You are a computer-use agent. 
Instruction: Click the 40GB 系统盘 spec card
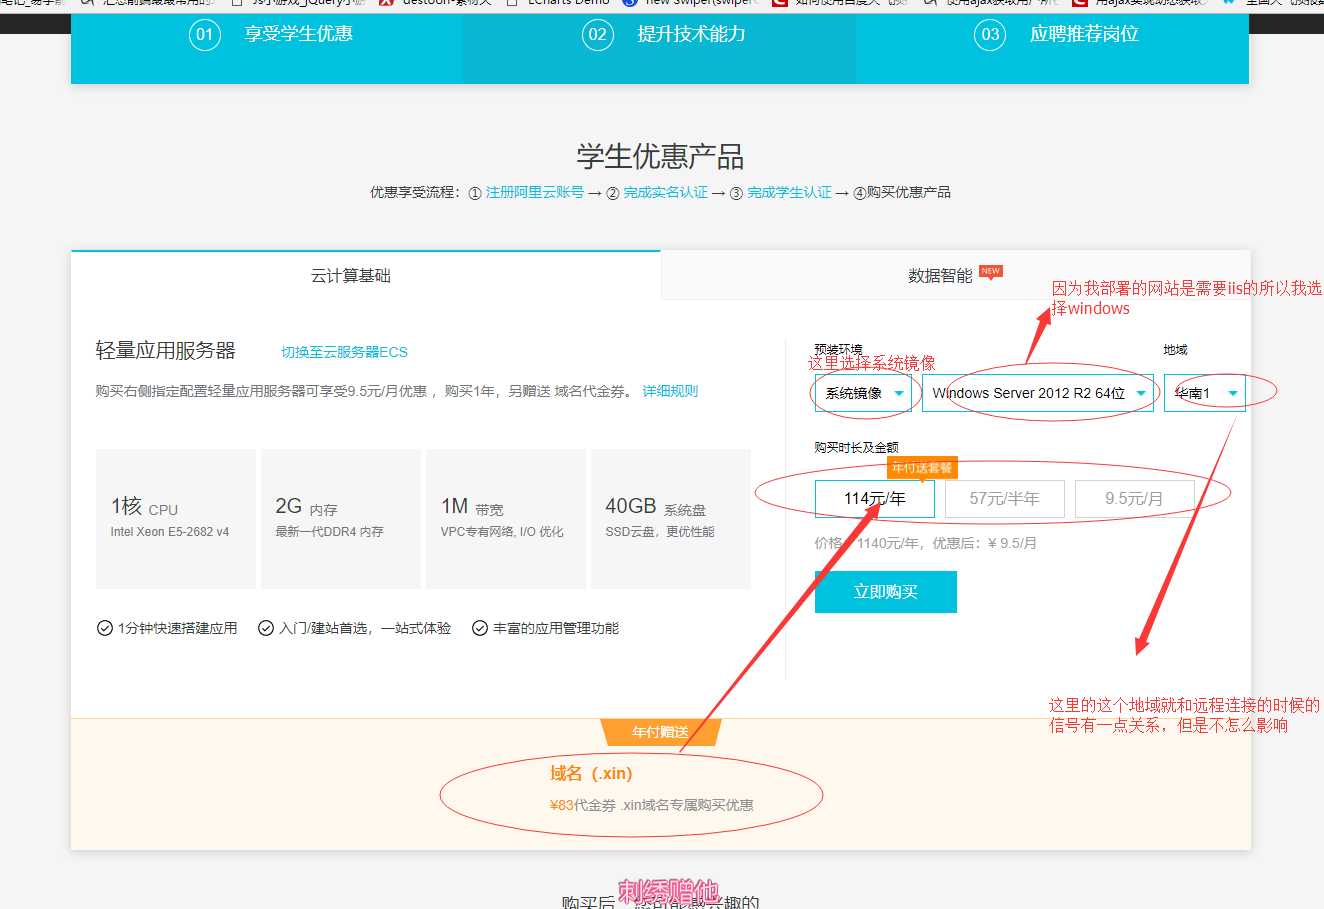point(671,519)
